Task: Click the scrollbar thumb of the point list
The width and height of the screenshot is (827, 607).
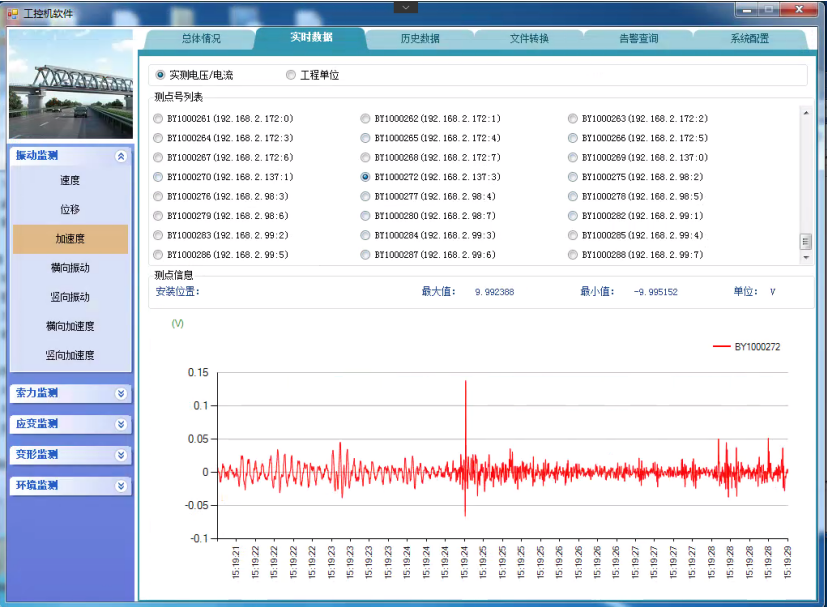Action: pos(806,242)
